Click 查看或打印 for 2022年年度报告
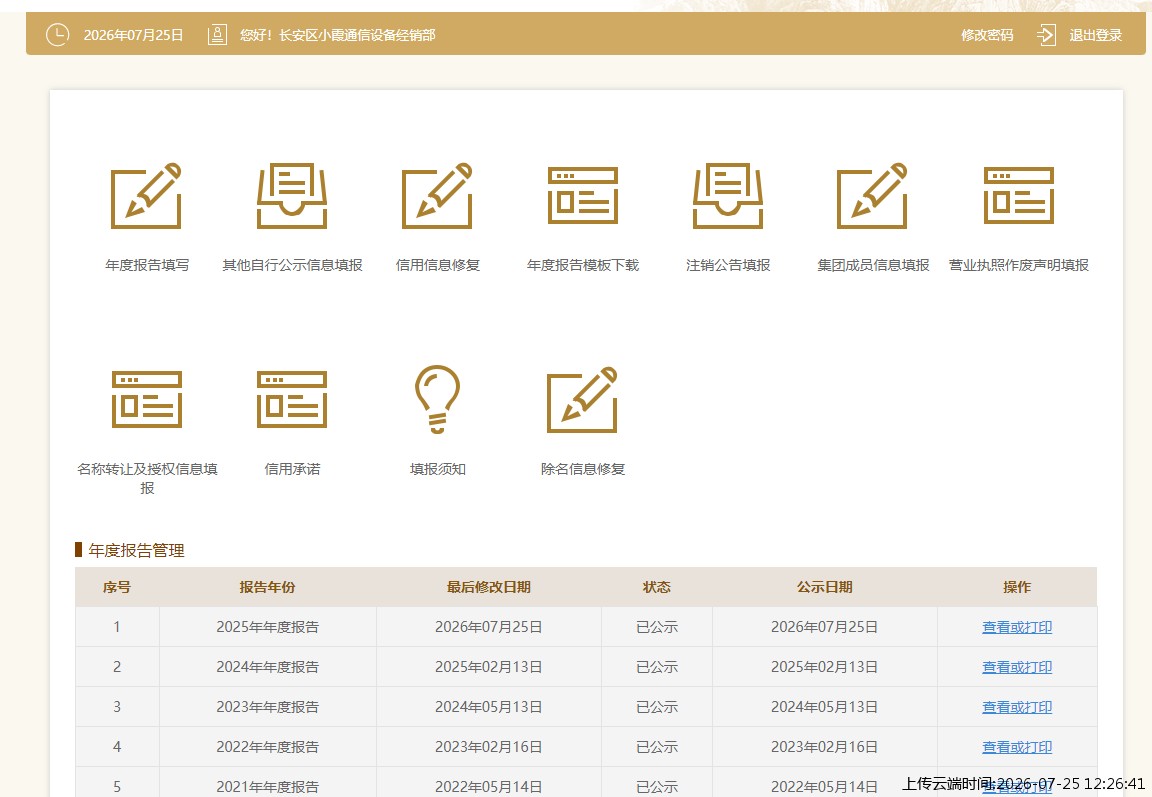Screen dimensions: 1152x797 coord(1017,747)
